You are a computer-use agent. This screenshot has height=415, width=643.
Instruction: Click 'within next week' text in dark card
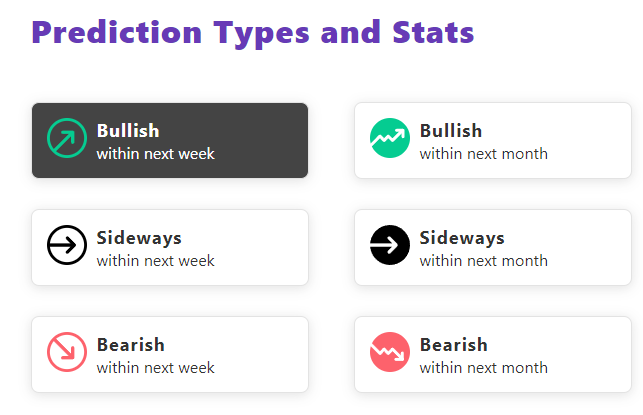(155, 154)
